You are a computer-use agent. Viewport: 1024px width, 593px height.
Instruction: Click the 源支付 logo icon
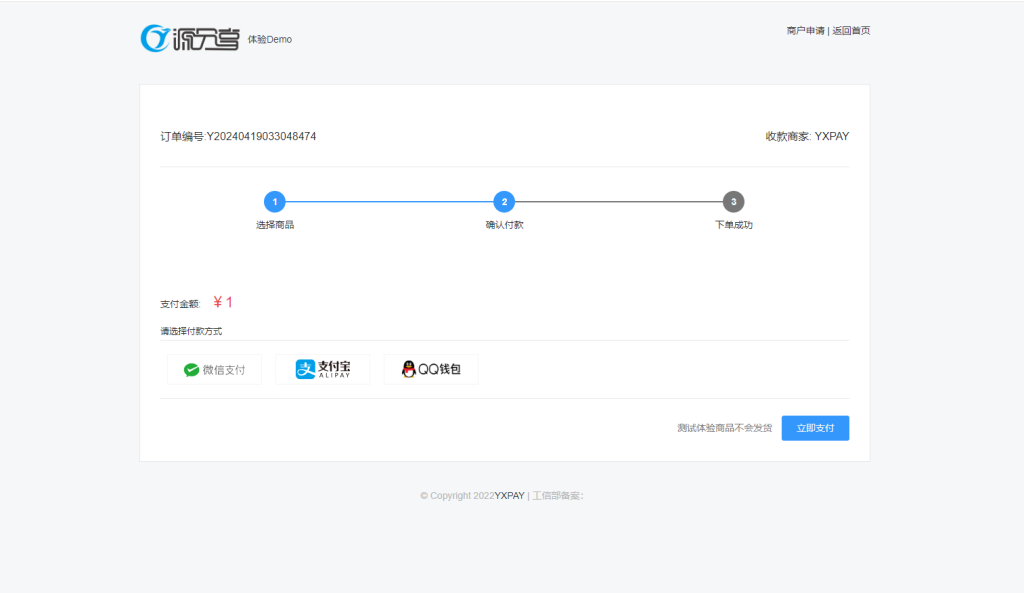[x=190, y=38]
